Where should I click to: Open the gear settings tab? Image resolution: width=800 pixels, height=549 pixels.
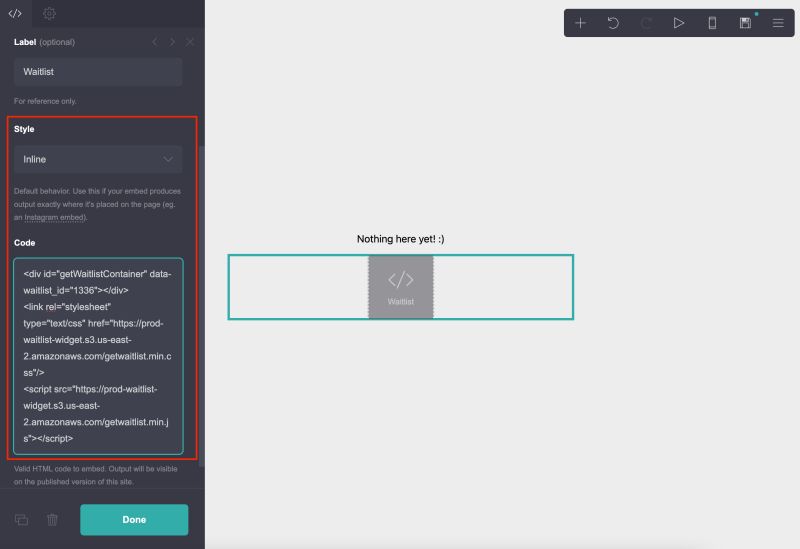[49, 13]
